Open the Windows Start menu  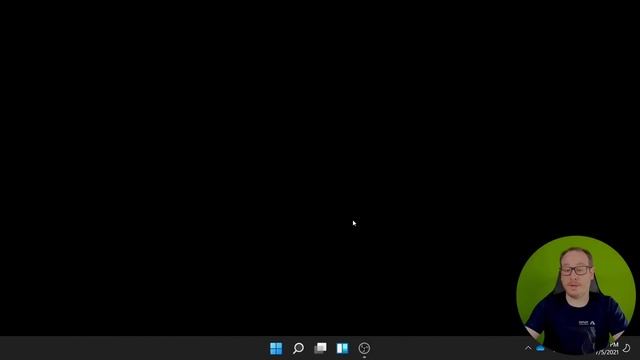coord(276,348)
